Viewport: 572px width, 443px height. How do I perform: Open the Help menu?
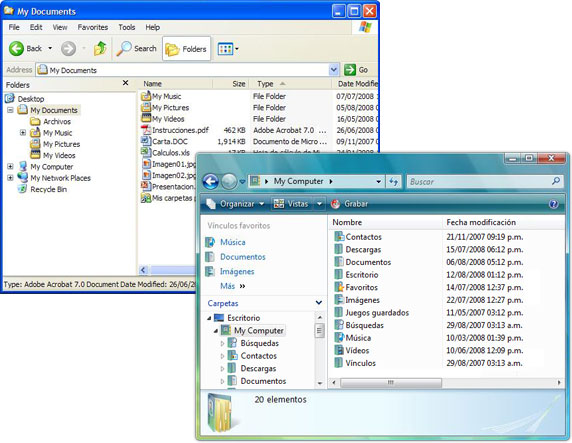click(152, 27)
